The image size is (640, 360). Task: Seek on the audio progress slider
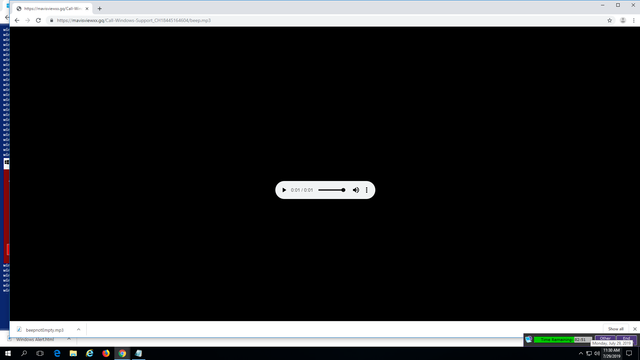[331, 190]
